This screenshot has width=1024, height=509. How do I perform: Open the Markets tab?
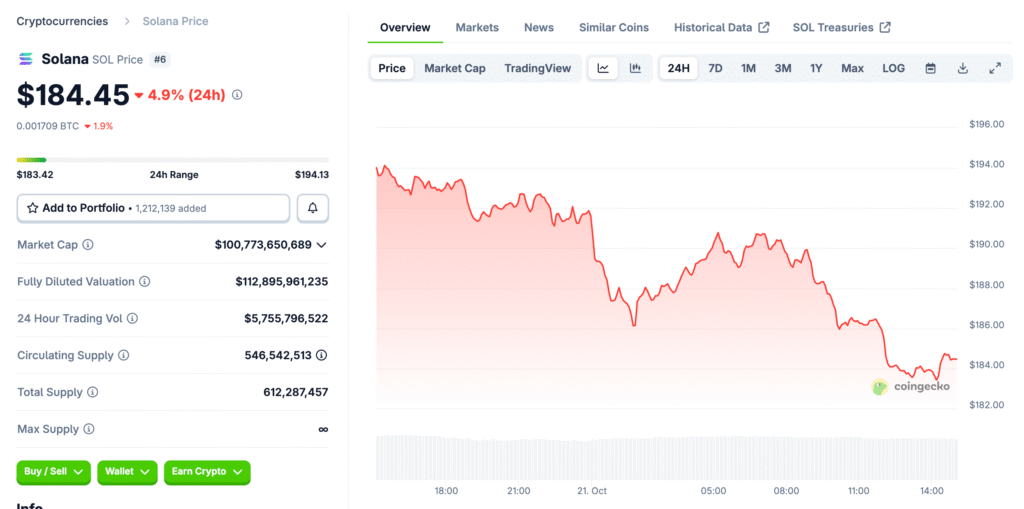point(477,27)
